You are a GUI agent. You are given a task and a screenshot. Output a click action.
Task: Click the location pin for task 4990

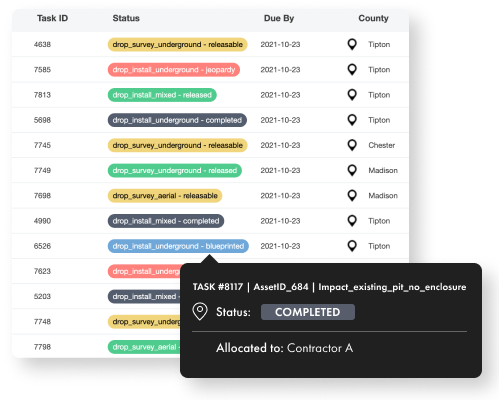(x=352, y=221)
